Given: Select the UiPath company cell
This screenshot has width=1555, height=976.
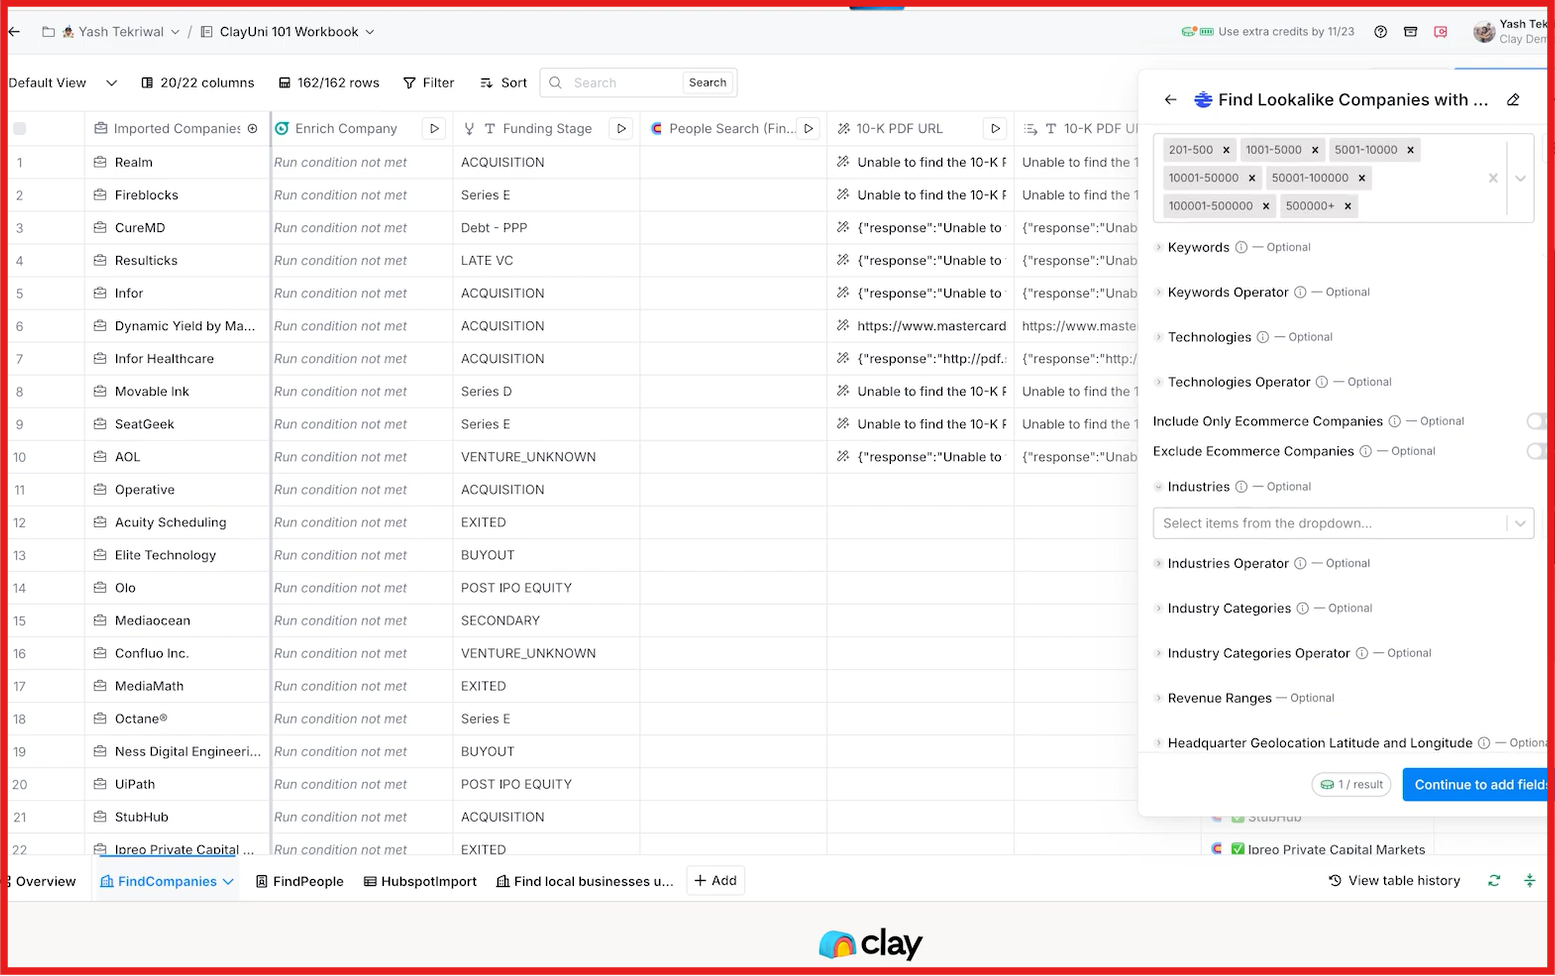Looking at the screenshot, I should tap(178, 784).
